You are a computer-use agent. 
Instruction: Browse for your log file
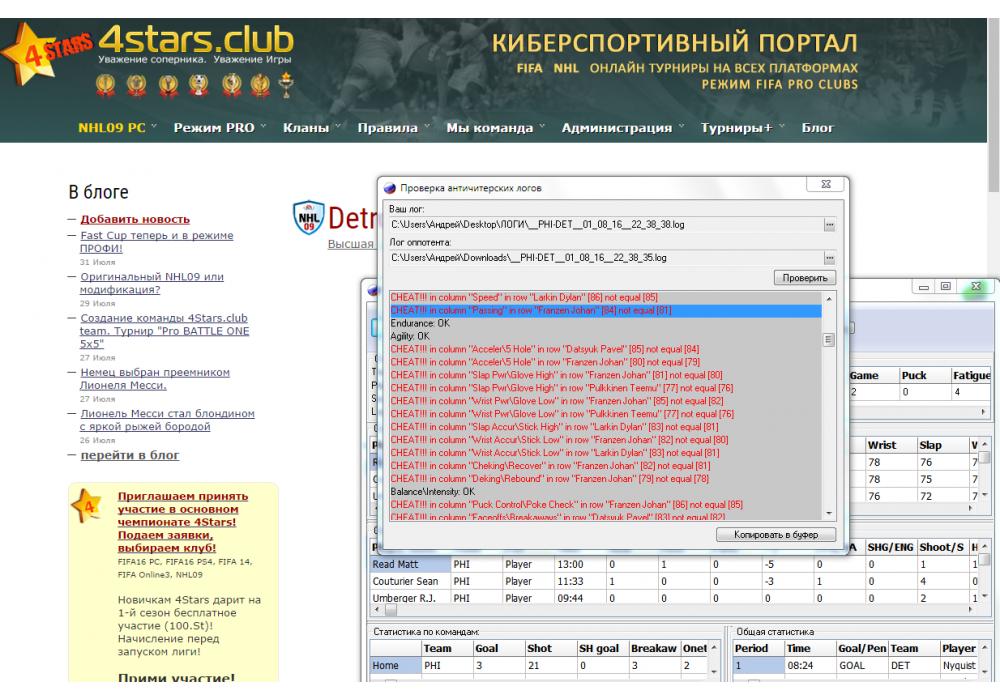click(829, 225)
